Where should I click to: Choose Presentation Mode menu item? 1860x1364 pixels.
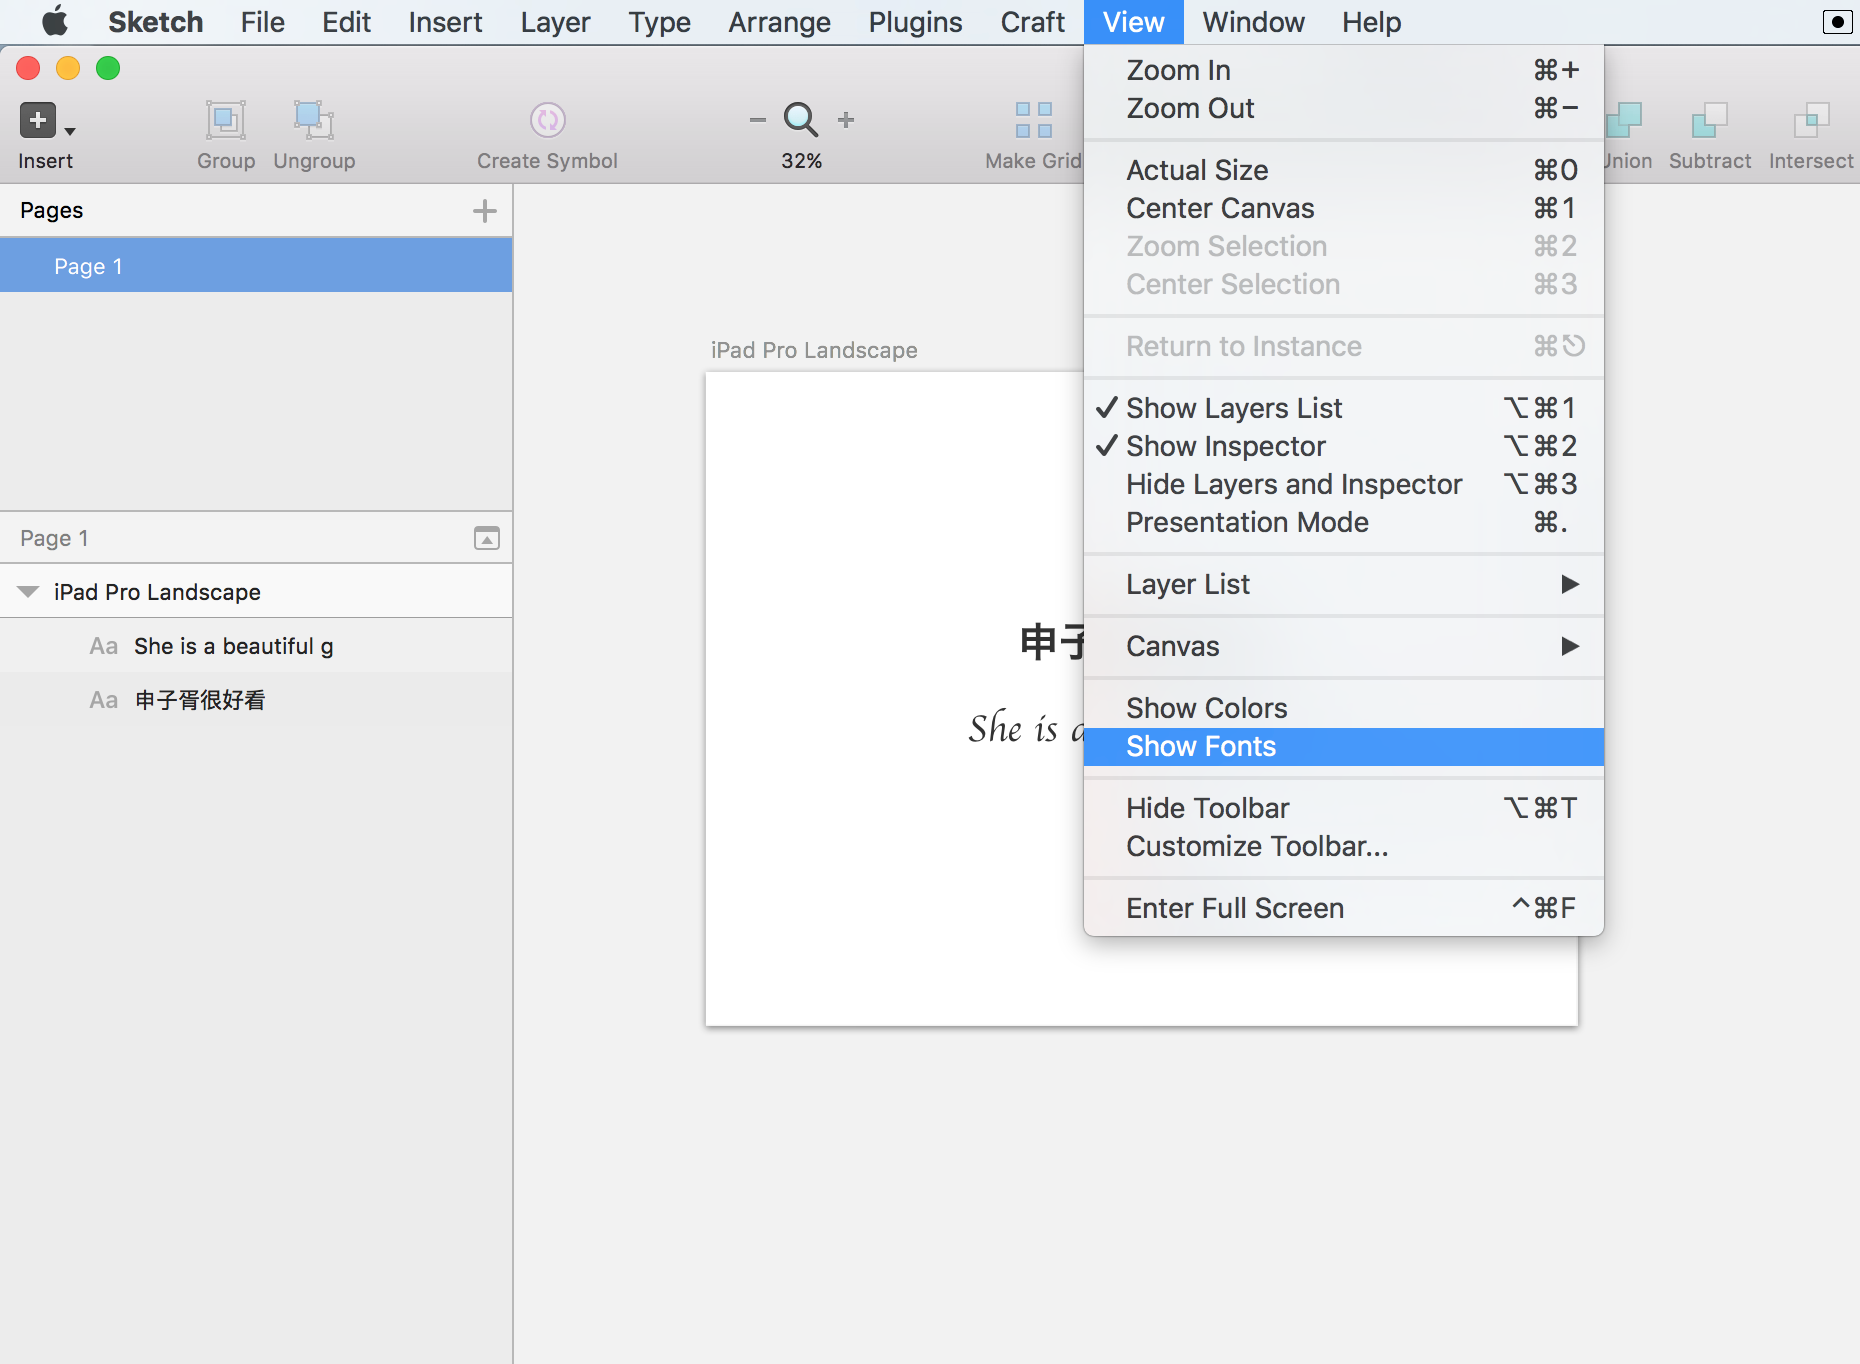(x=1344, y=522)
